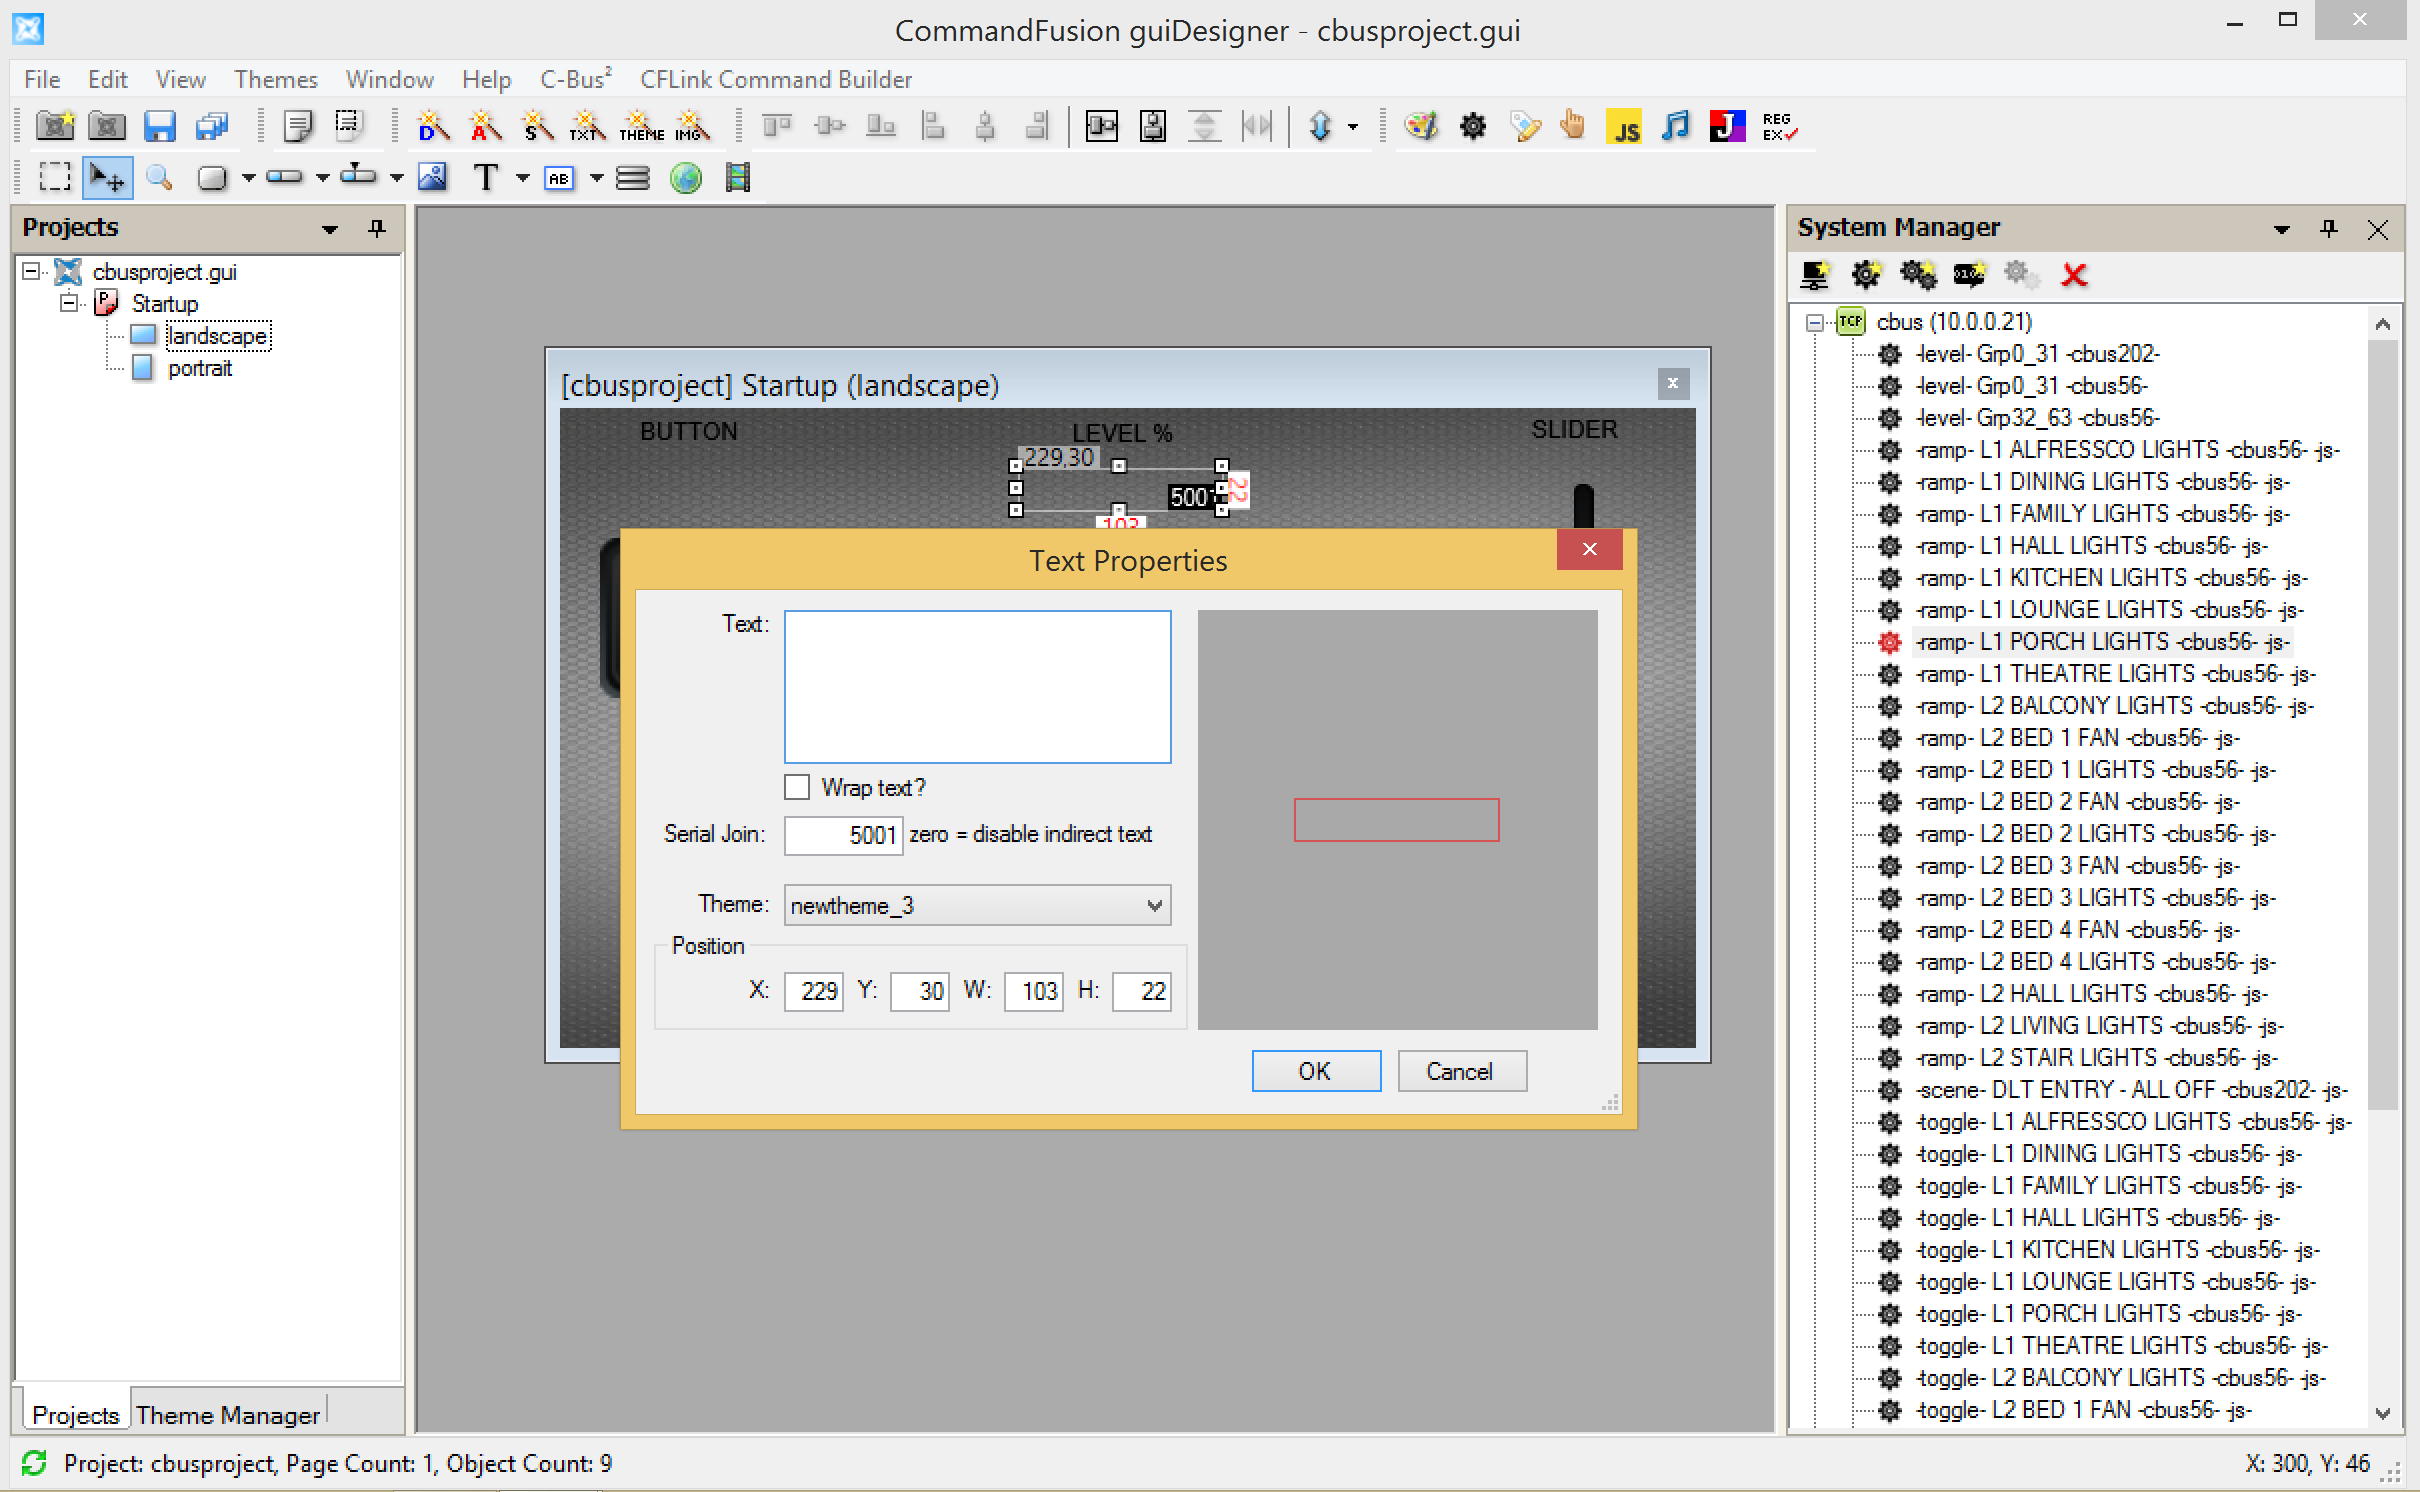2420x1492 pixels.
Task: Collapse the cbus system tree node
Action: click(x=1814, y=322)
